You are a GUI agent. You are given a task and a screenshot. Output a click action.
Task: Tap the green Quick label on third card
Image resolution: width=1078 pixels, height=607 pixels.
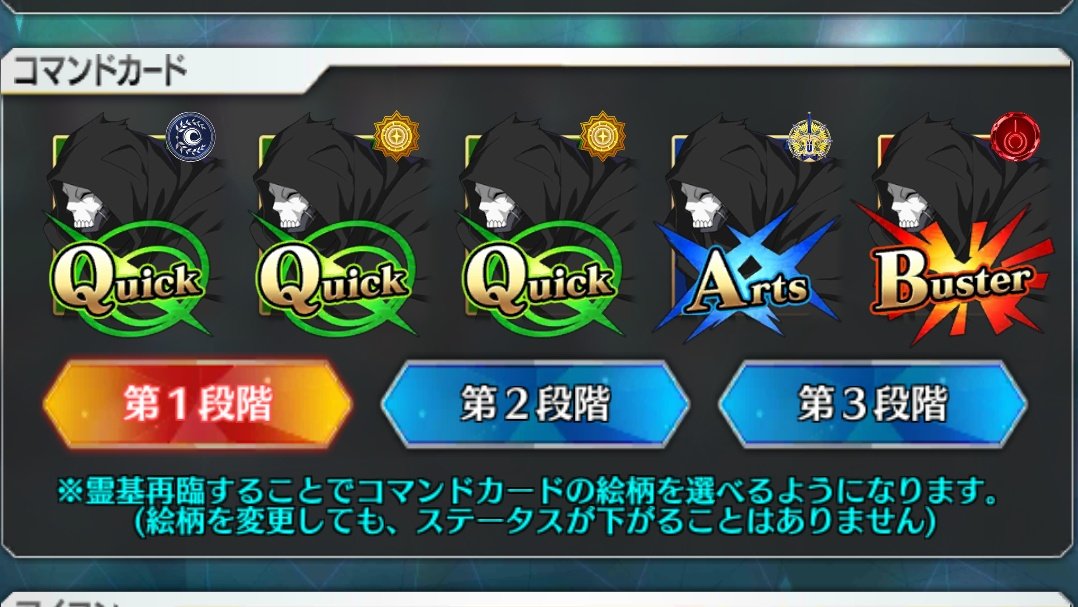click(539, 282)
